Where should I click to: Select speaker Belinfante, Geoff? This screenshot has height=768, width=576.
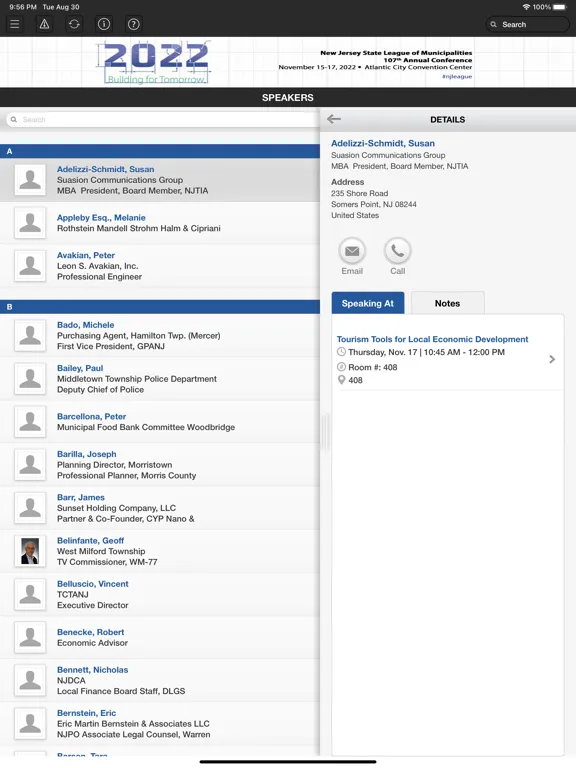click(x=160, y=551)
